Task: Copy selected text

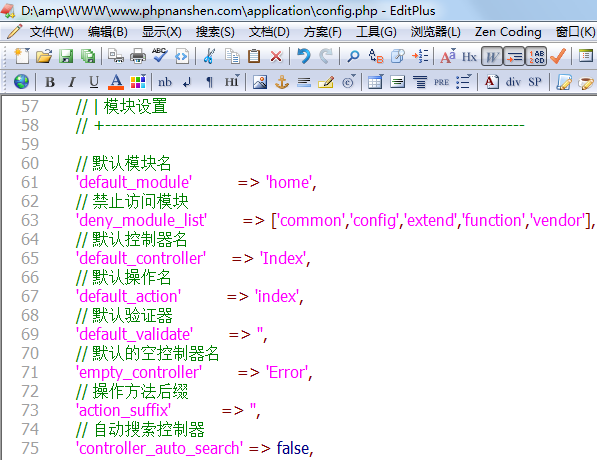Action: tap(232, 56)
